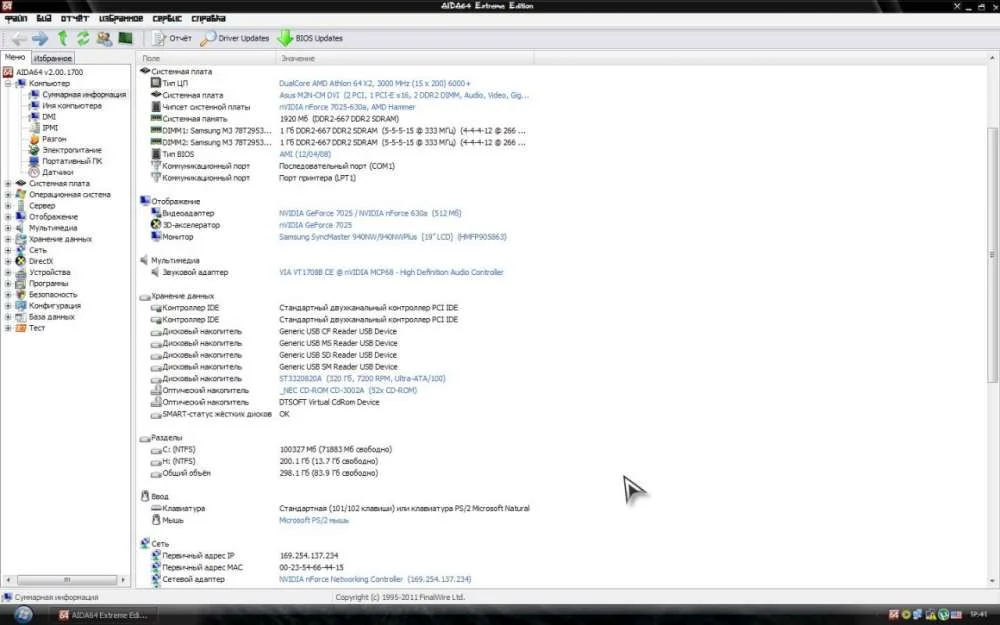This screenshot has height=625, width=1000.
Task: Open the _NEC CD-ROM CD-3002A link
Action: [x=348, y=390]
